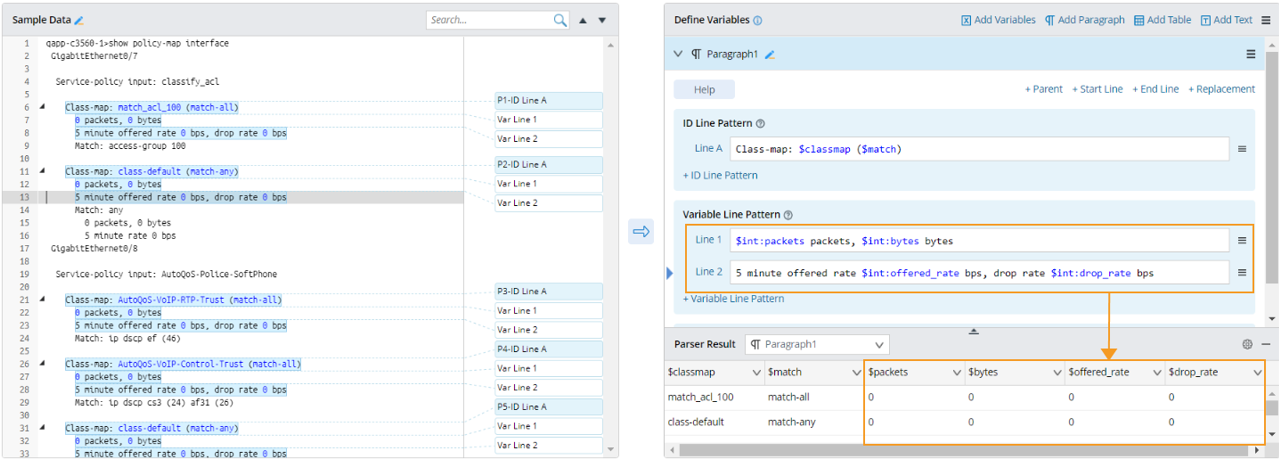
Task: Select the P2-ID Line A label
Action: pos(548,164)
